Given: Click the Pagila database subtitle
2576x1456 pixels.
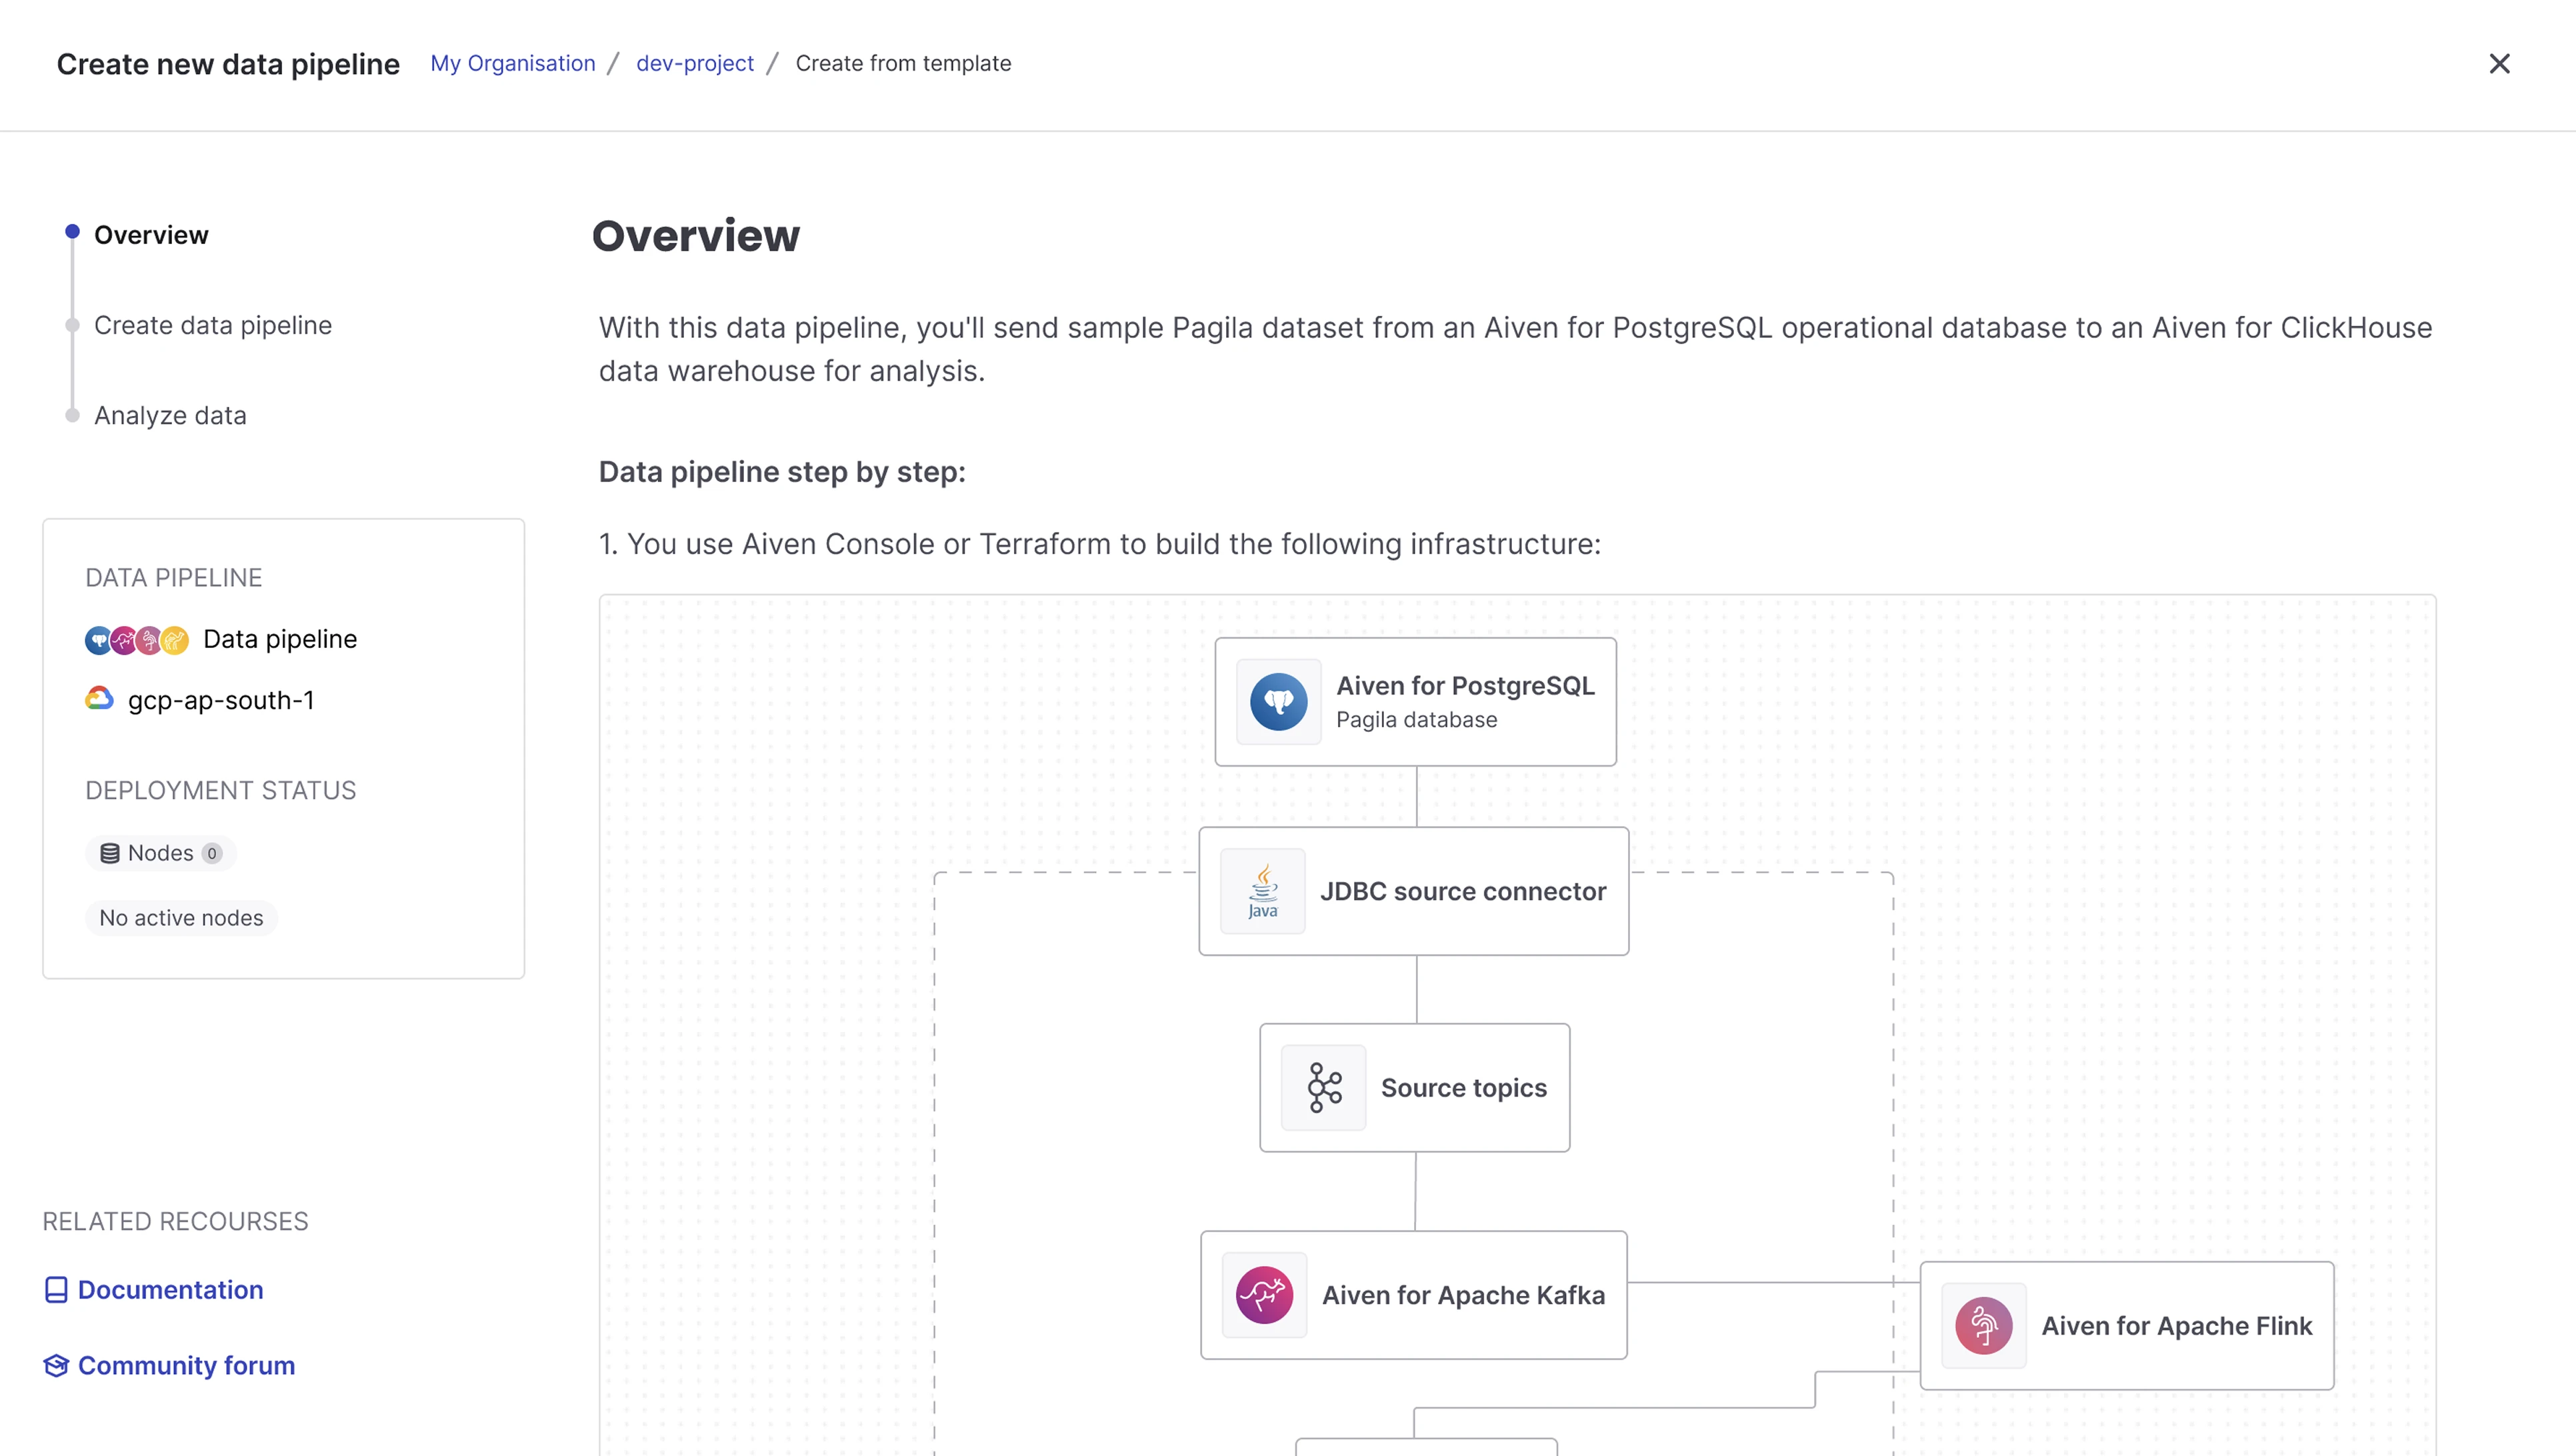Looking at the screenshot, I should [x=1416, y=720].
